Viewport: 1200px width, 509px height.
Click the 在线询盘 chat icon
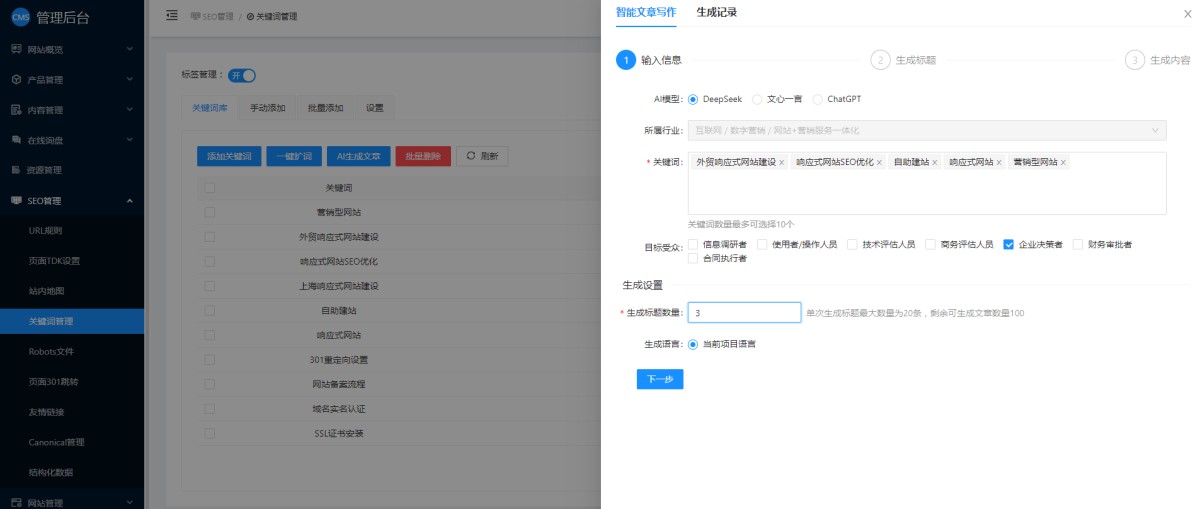click(x=16, y=140)
